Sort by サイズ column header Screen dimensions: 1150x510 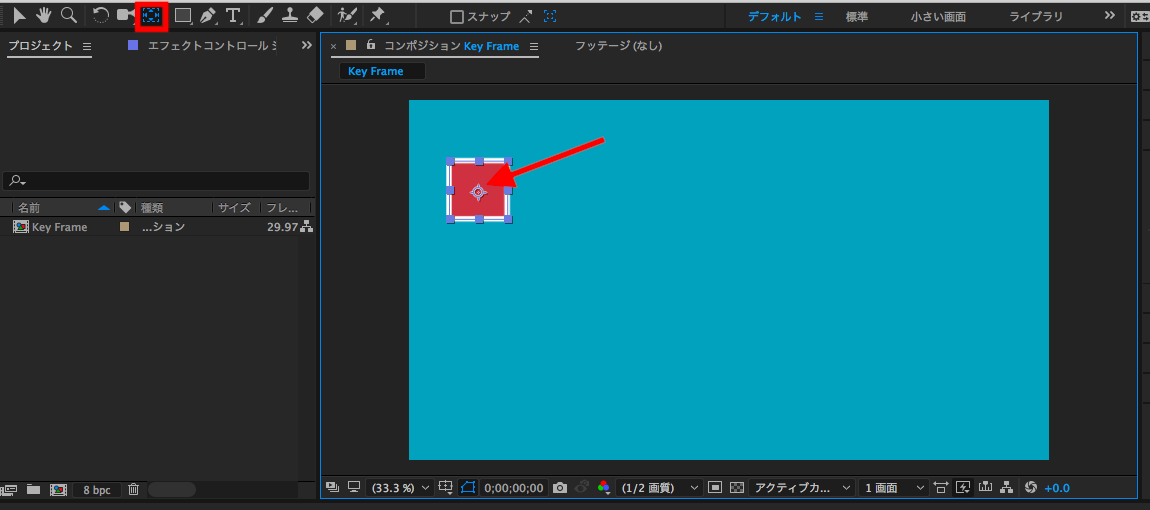click(234, 208)
